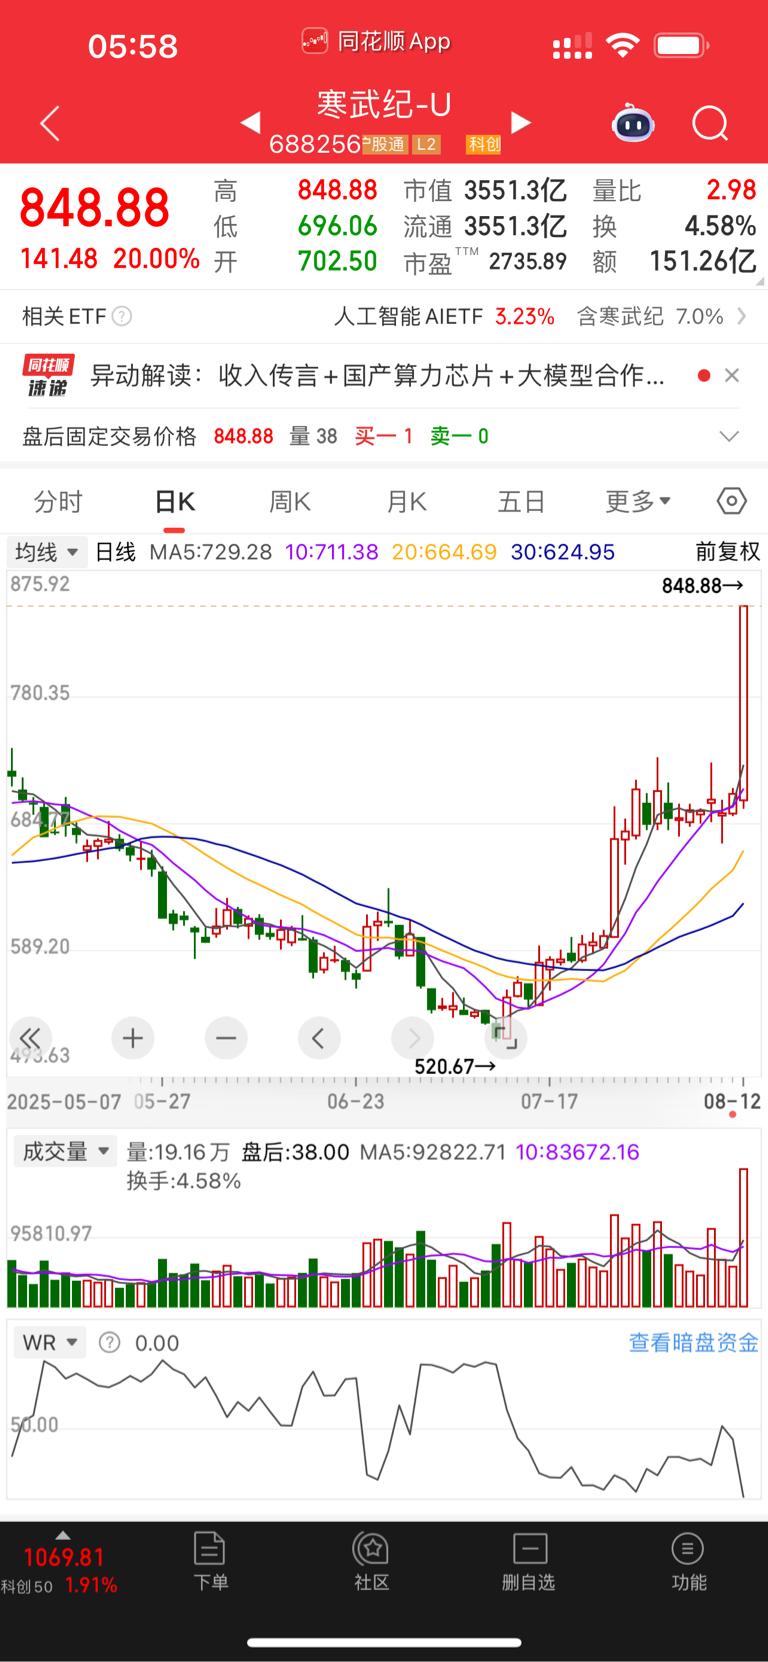768x1662 pixels.
Task: Tap the battery status icon
Action: (x=682, y=45)
